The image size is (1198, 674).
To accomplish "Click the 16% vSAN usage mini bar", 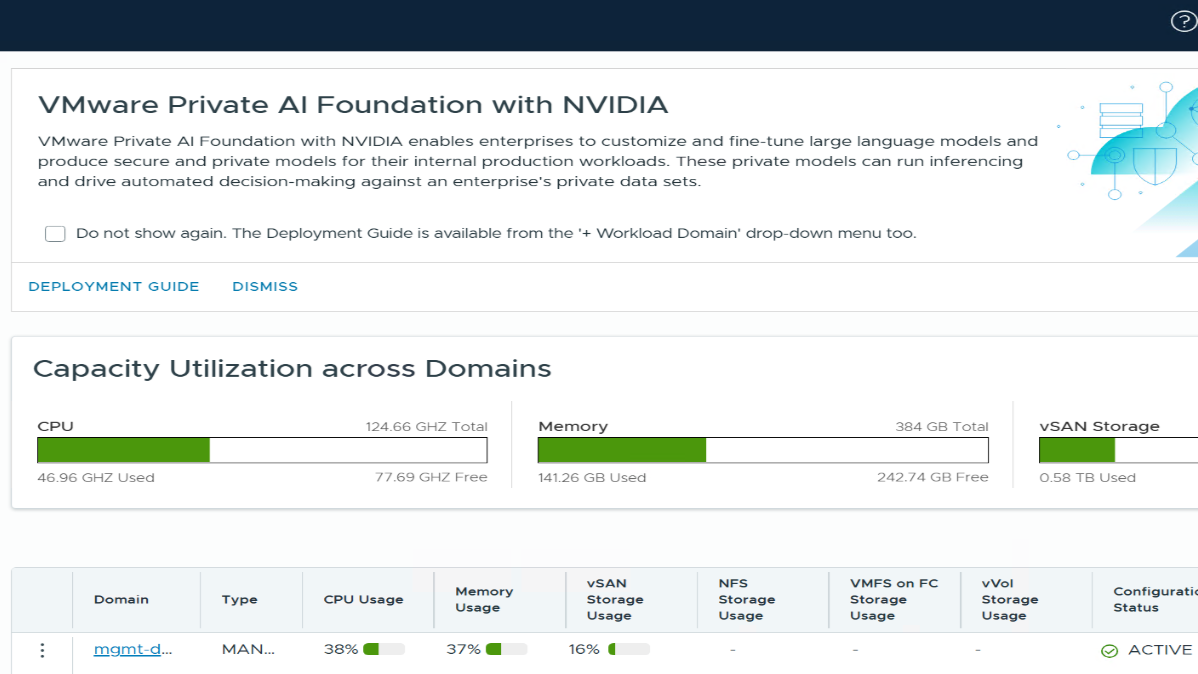I will point(629,650).
